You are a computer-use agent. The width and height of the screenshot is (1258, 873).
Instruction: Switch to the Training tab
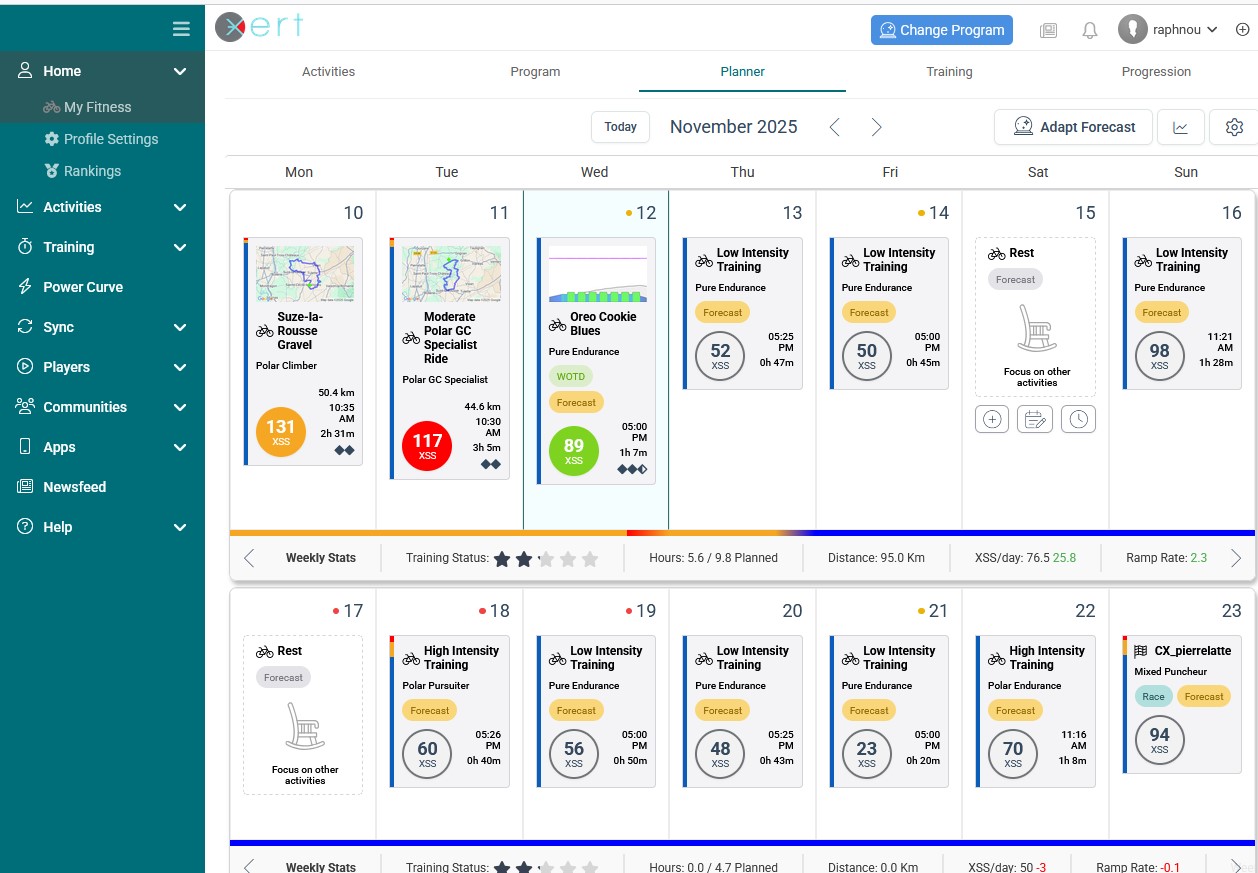(949, 72)
